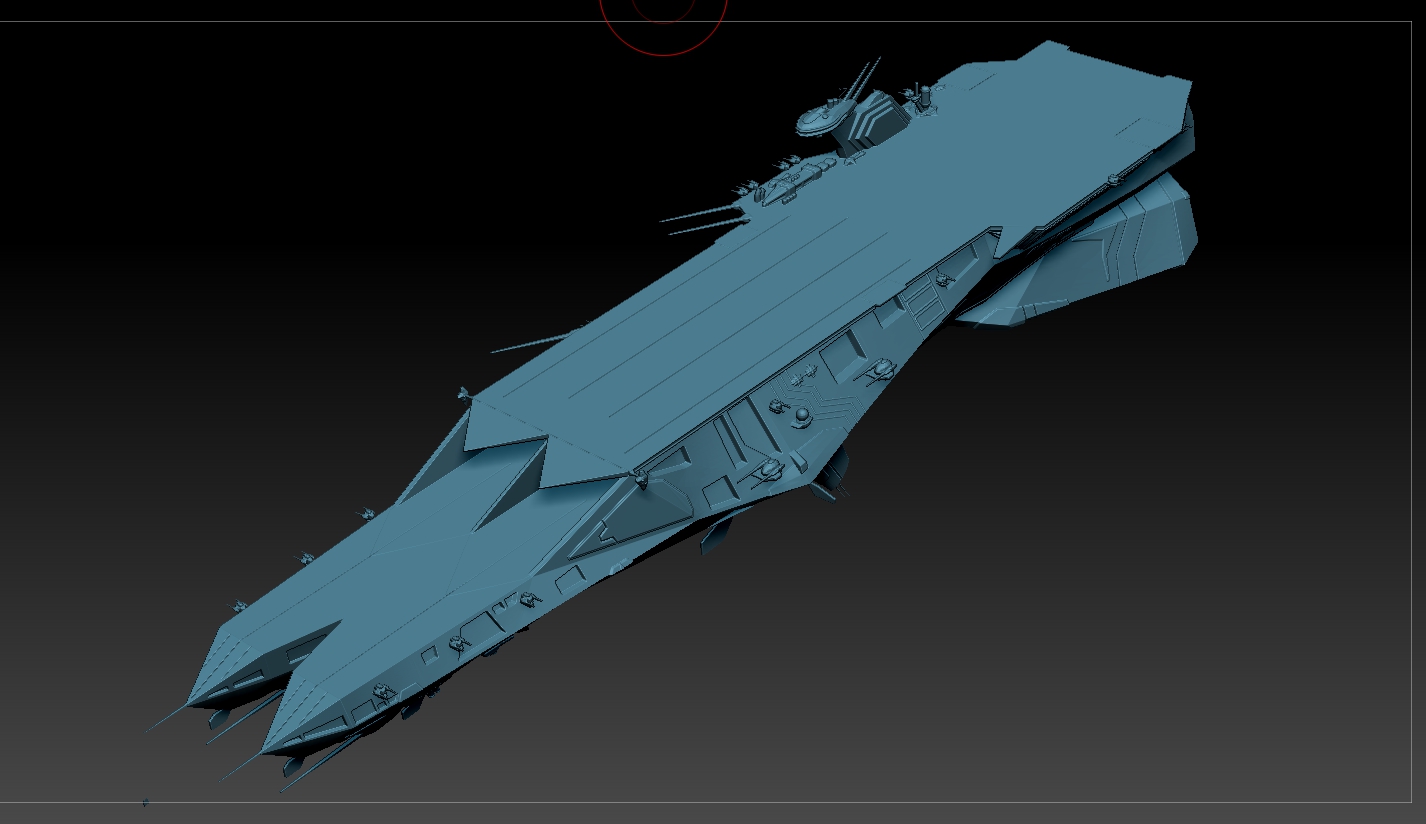The height and width of the screenshot is (824, 1426).
Task: Select the cylindrical stacks behind the tower
Action: coord(924,96)
